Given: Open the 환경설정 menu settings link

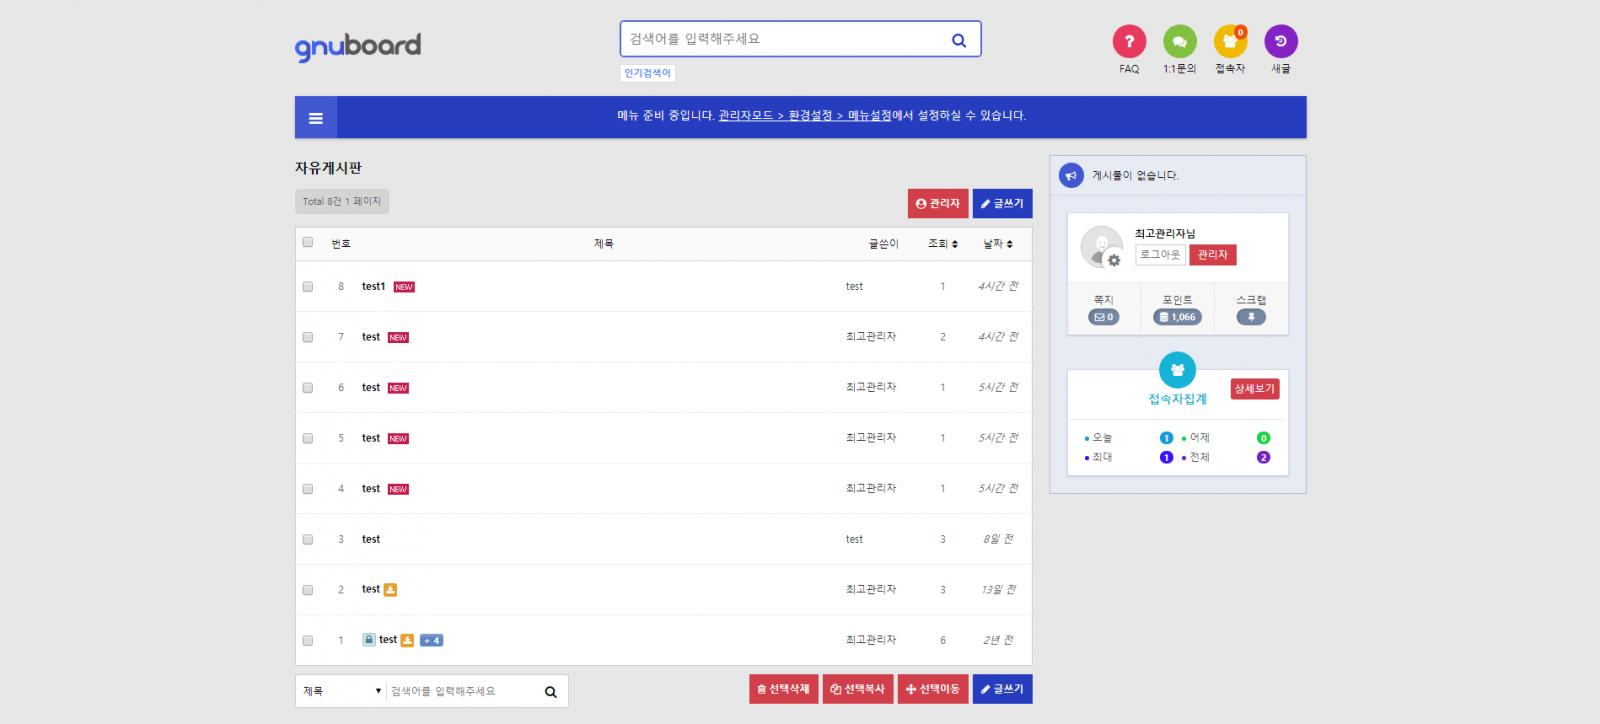Looking at the screenshot, I should point(810,116).
